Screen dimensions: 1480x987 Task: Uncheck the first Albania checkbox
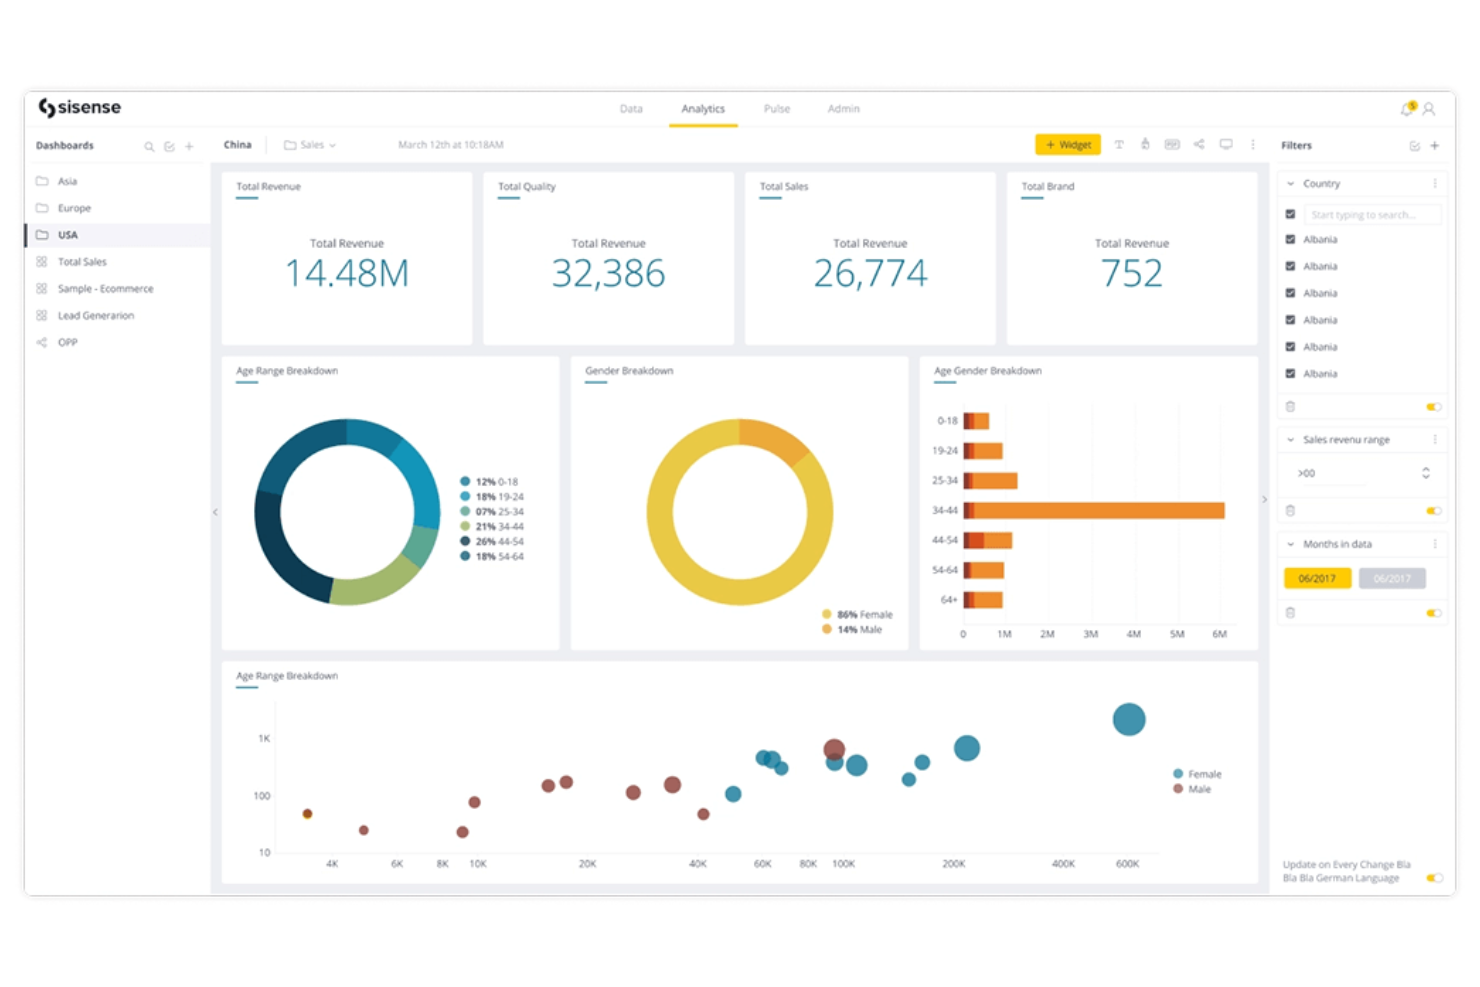pyautogui.click(x=1291, y=239)
